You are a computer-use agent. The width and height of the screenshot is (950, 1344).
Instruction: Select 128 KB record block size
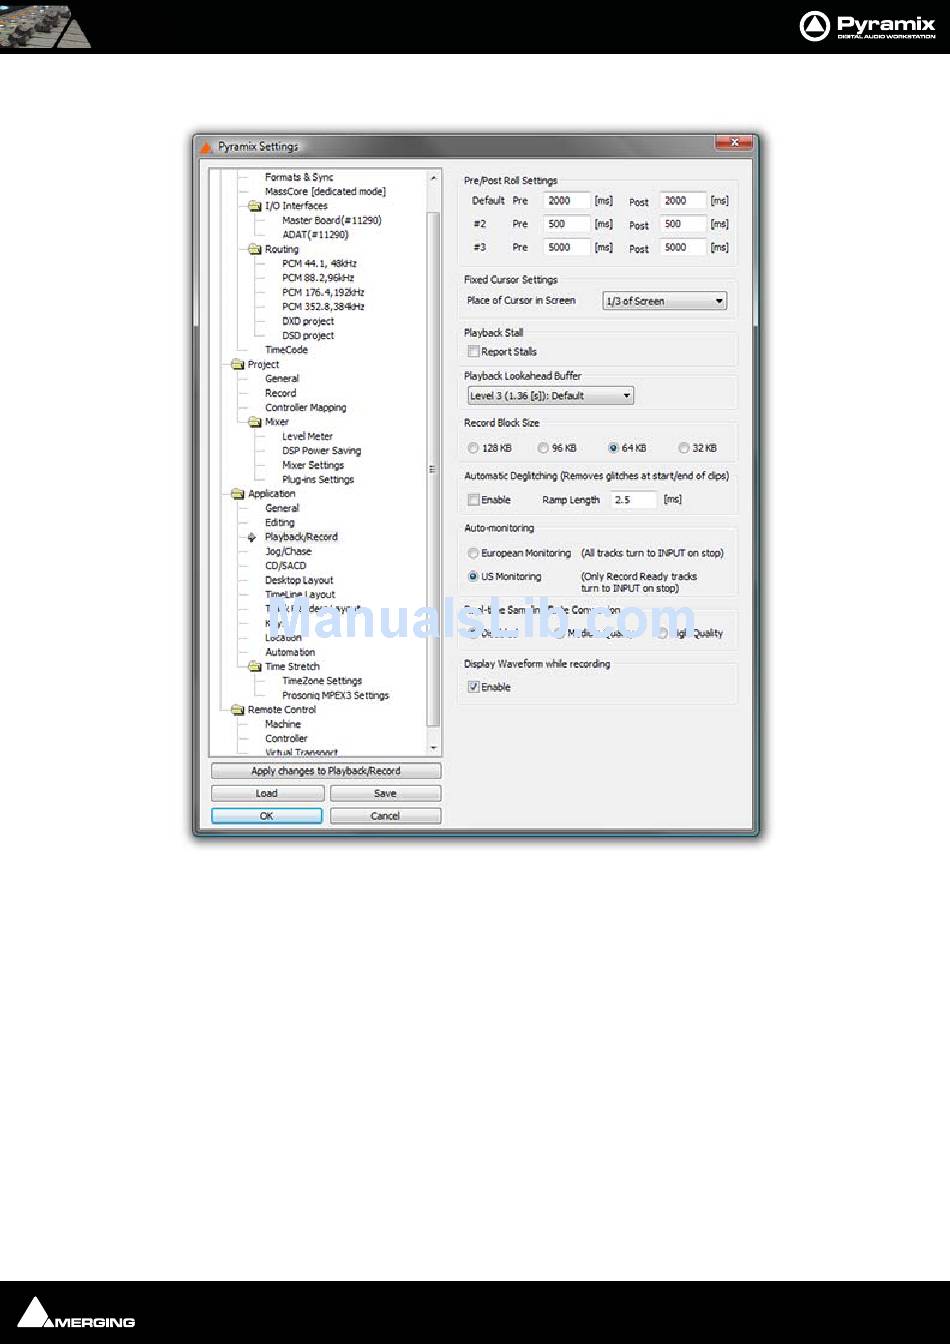(x=473, y=448)
